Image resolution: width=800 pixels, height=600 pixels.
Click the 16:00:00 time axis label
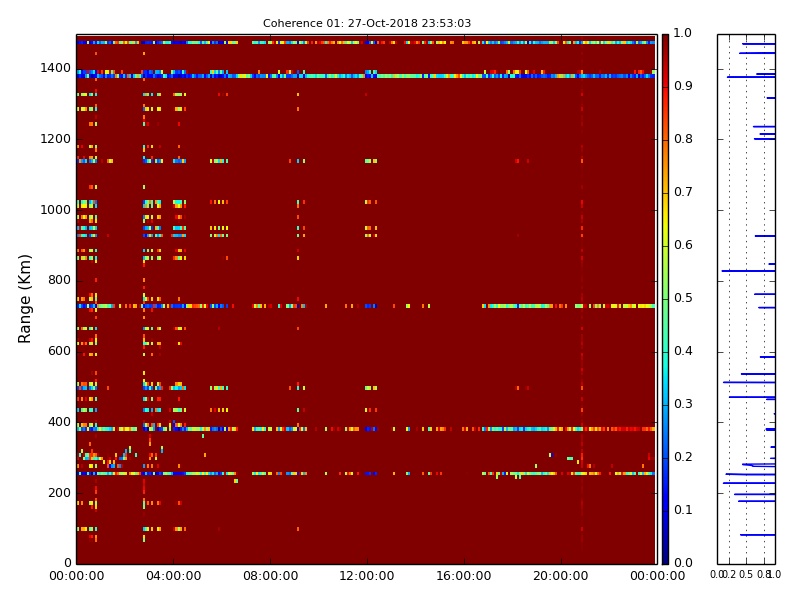point(464,576)
